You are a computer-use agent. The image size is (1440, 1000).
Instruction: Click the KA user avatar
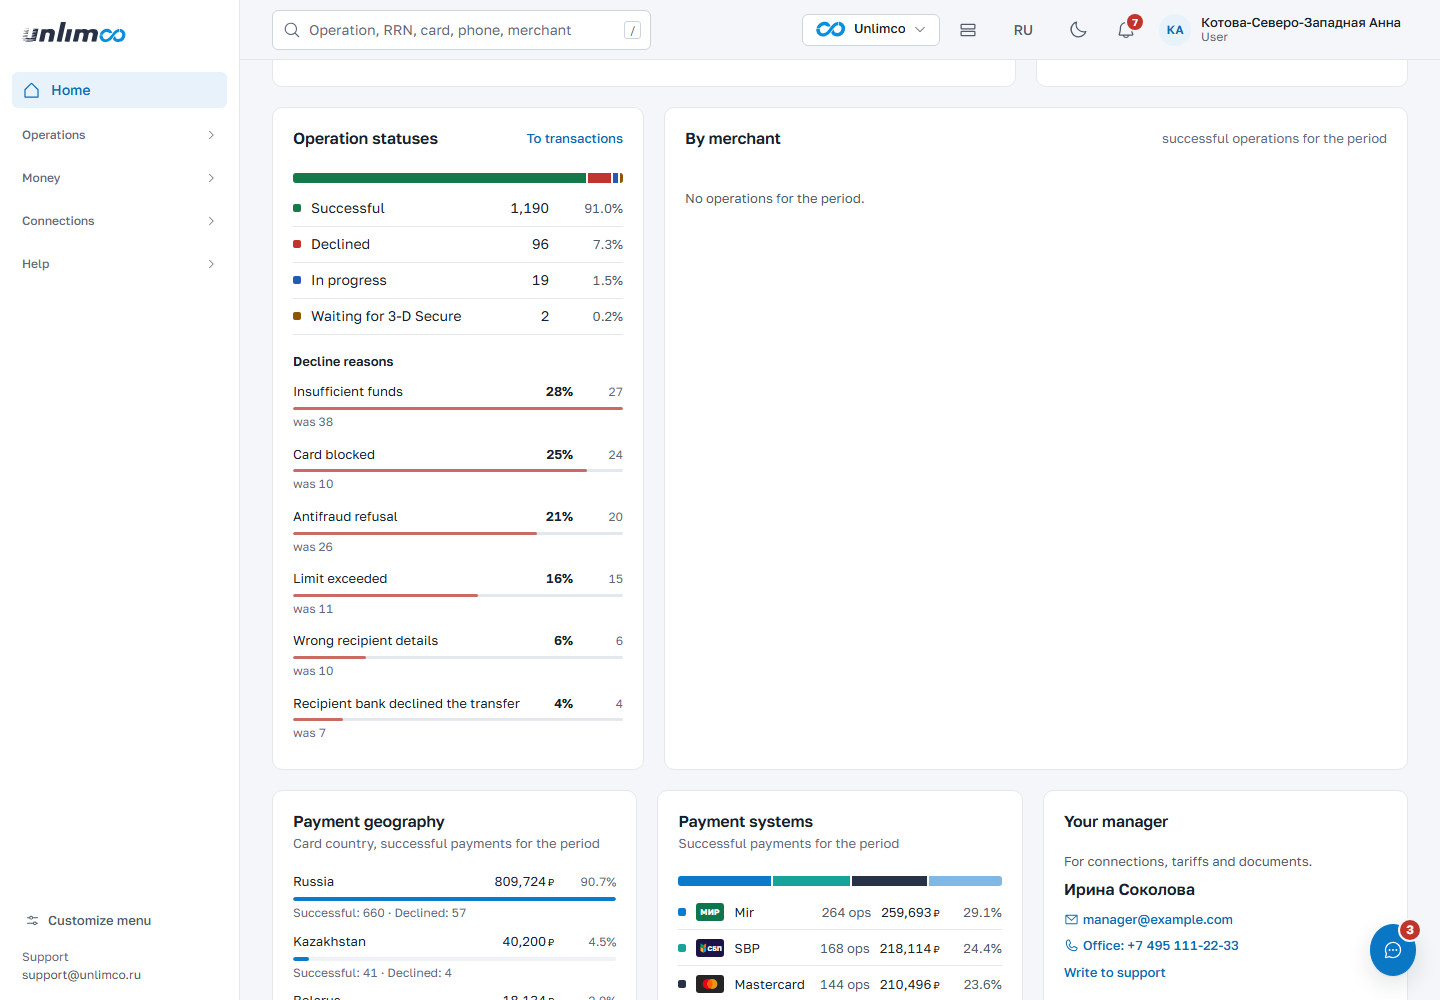[x=1175, y=30]
